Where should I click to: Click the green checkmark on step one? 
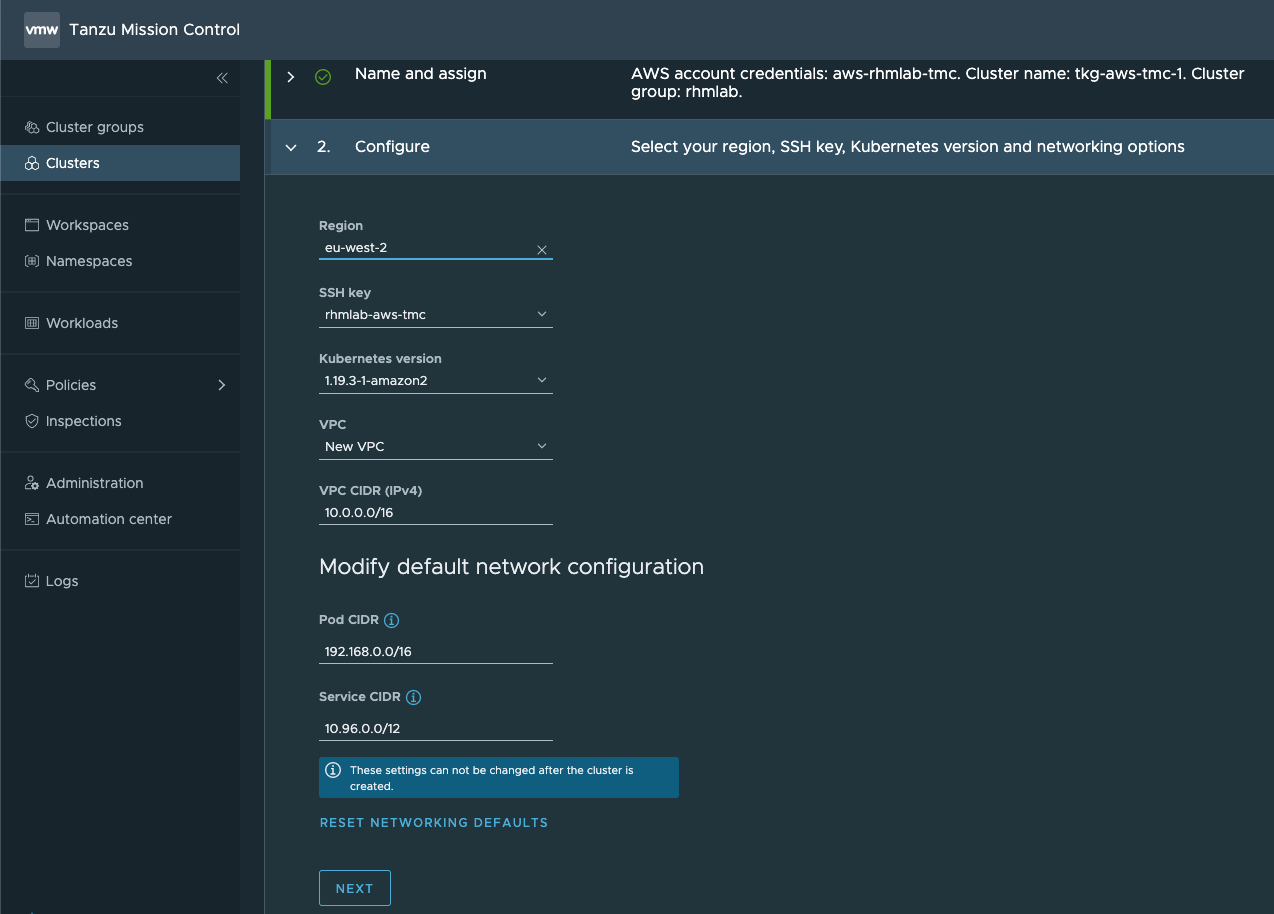323,77
